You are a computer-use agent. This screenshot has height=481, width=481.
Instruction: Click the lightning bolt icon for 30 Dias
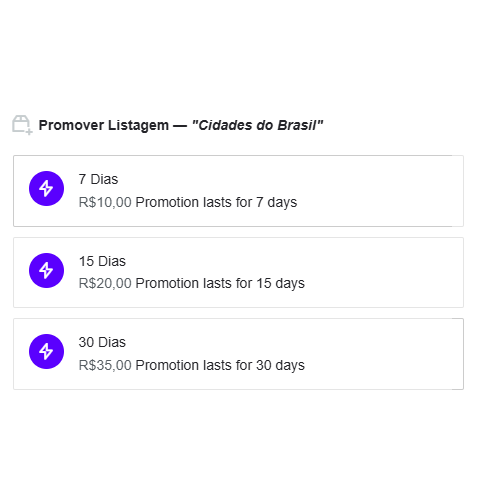(x=46, y=351)
